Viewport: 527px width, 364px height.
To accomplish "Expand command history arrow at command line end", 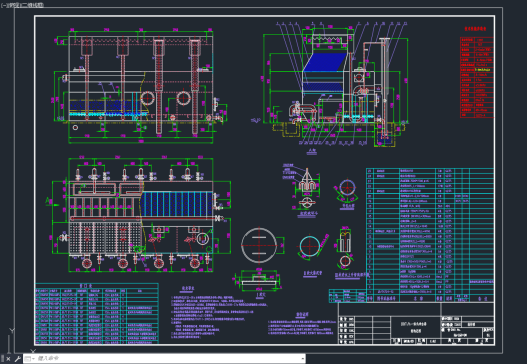I will [x=302, y=359].
